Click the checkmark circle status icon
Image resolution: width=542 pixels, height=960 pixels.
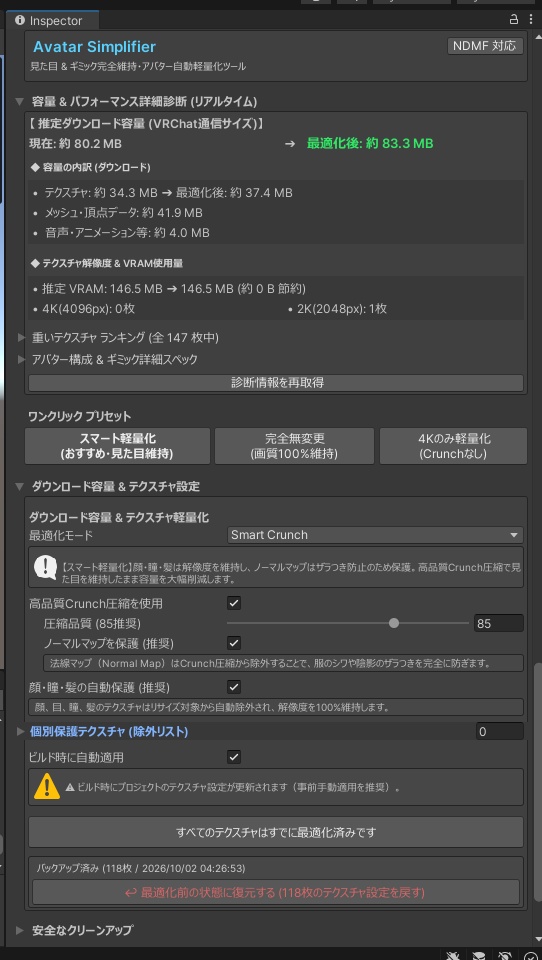point(530,955)
